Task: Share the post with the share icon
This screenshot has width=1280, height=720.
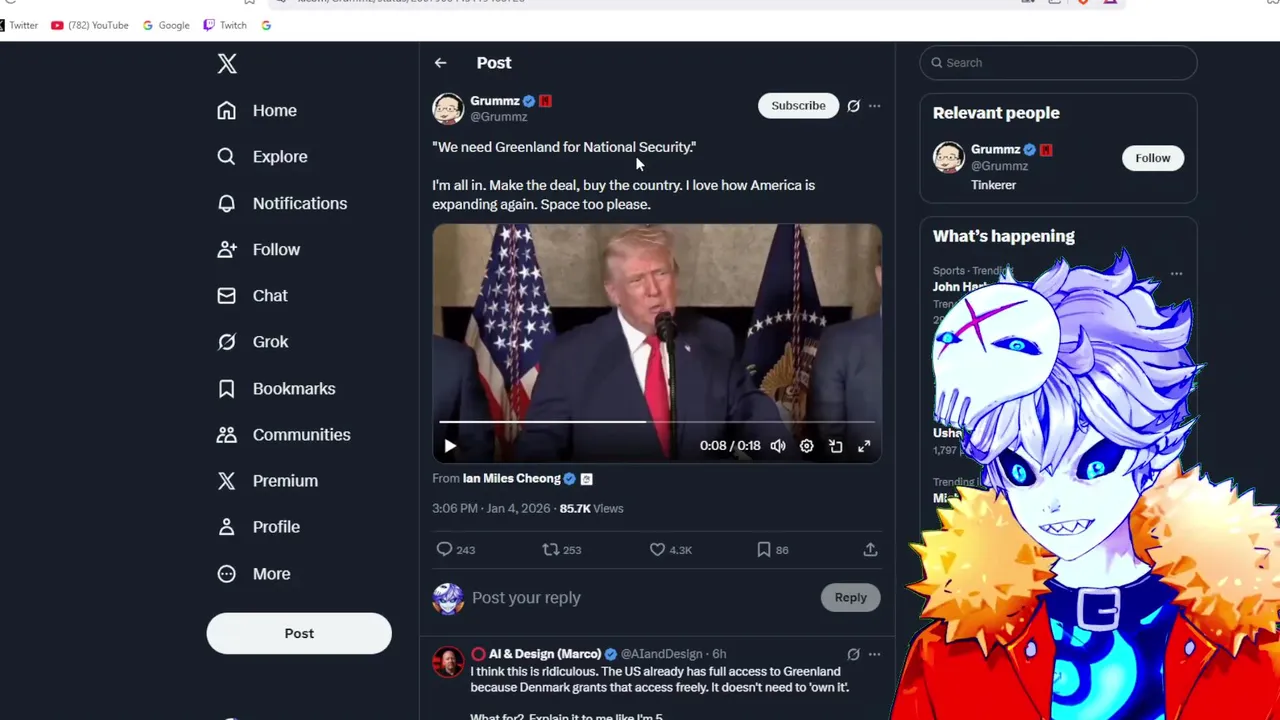Action: click(x=870, y=549)
